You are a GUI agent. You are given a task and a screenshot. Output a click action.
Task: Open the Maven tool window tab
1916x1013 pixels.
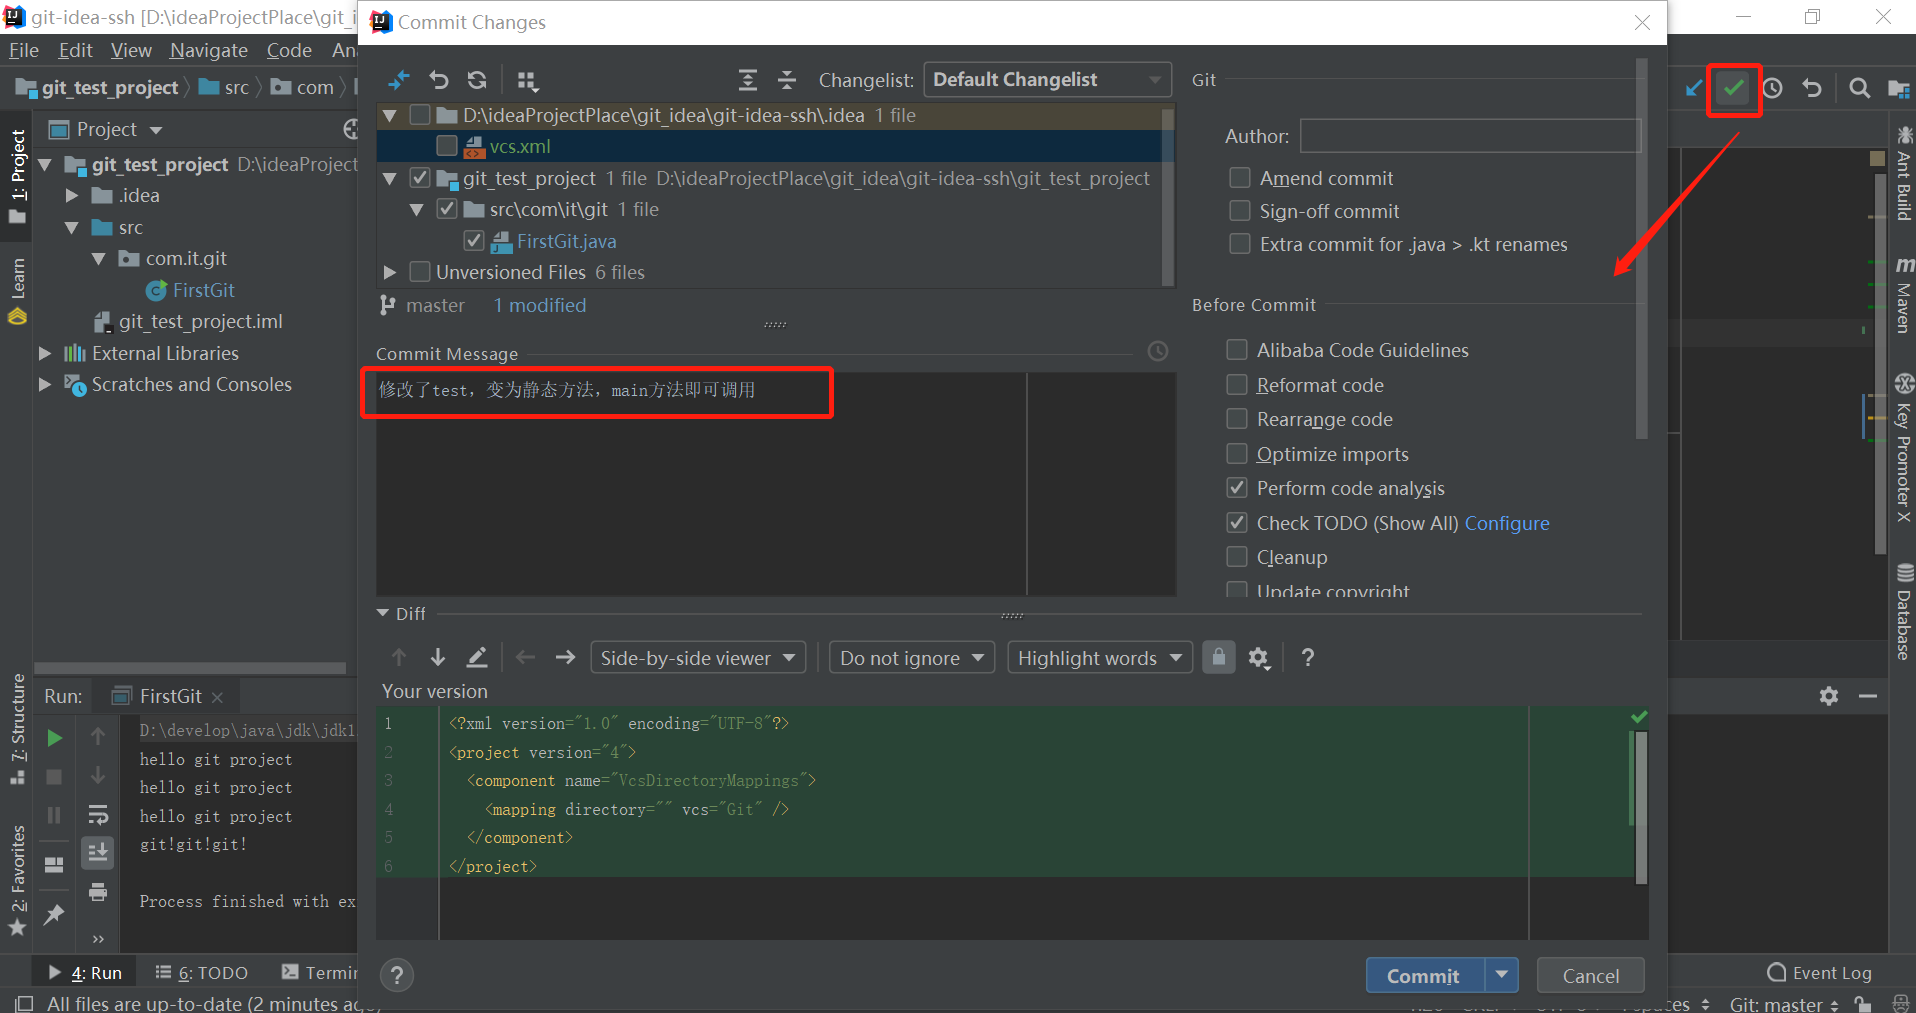coord(1904,294)
